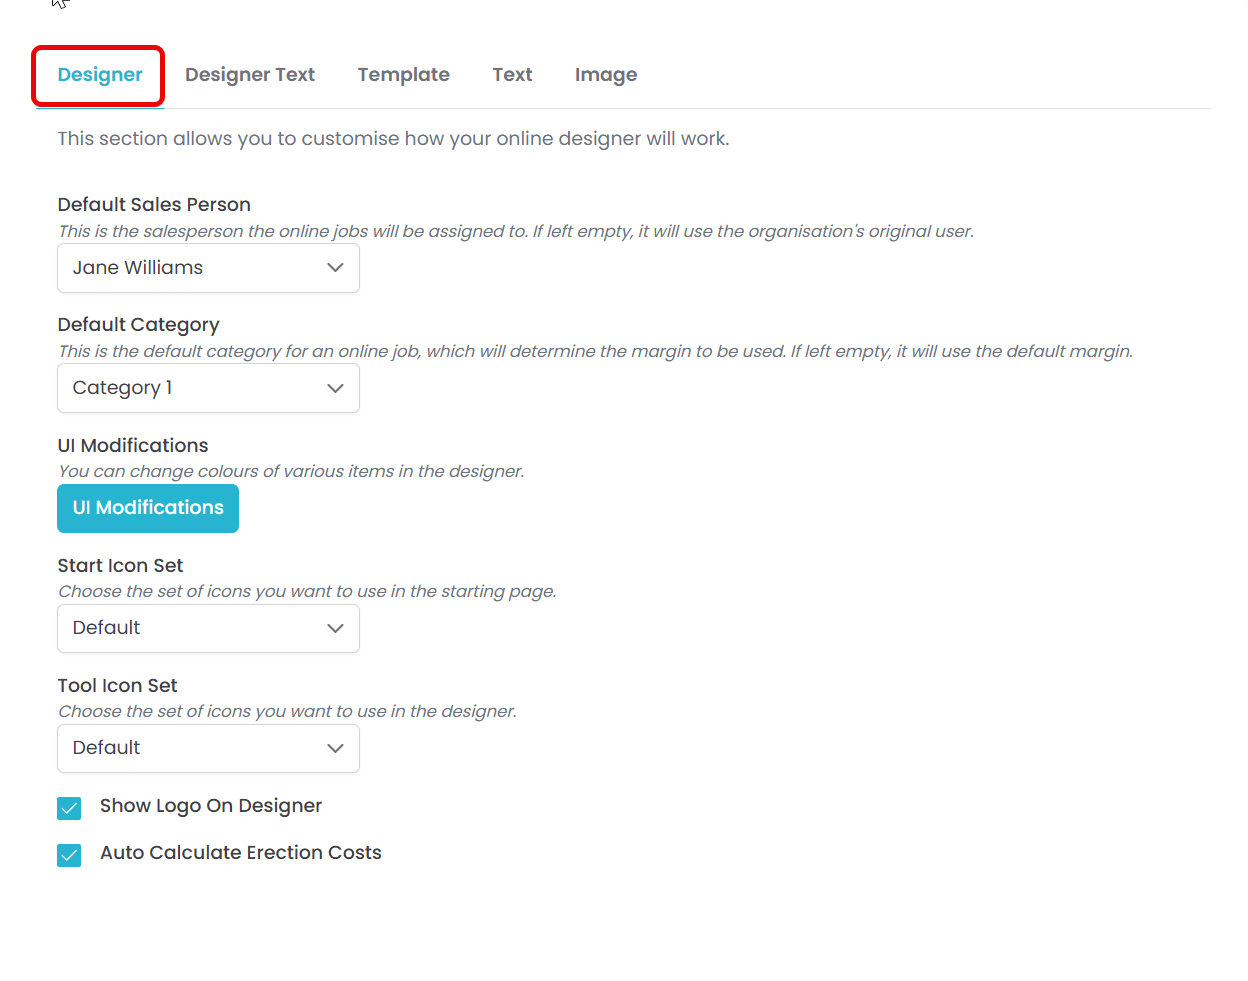
Task: Switch to the Designer Text tab
Action: pyautogui.click(x=250, y=75)
